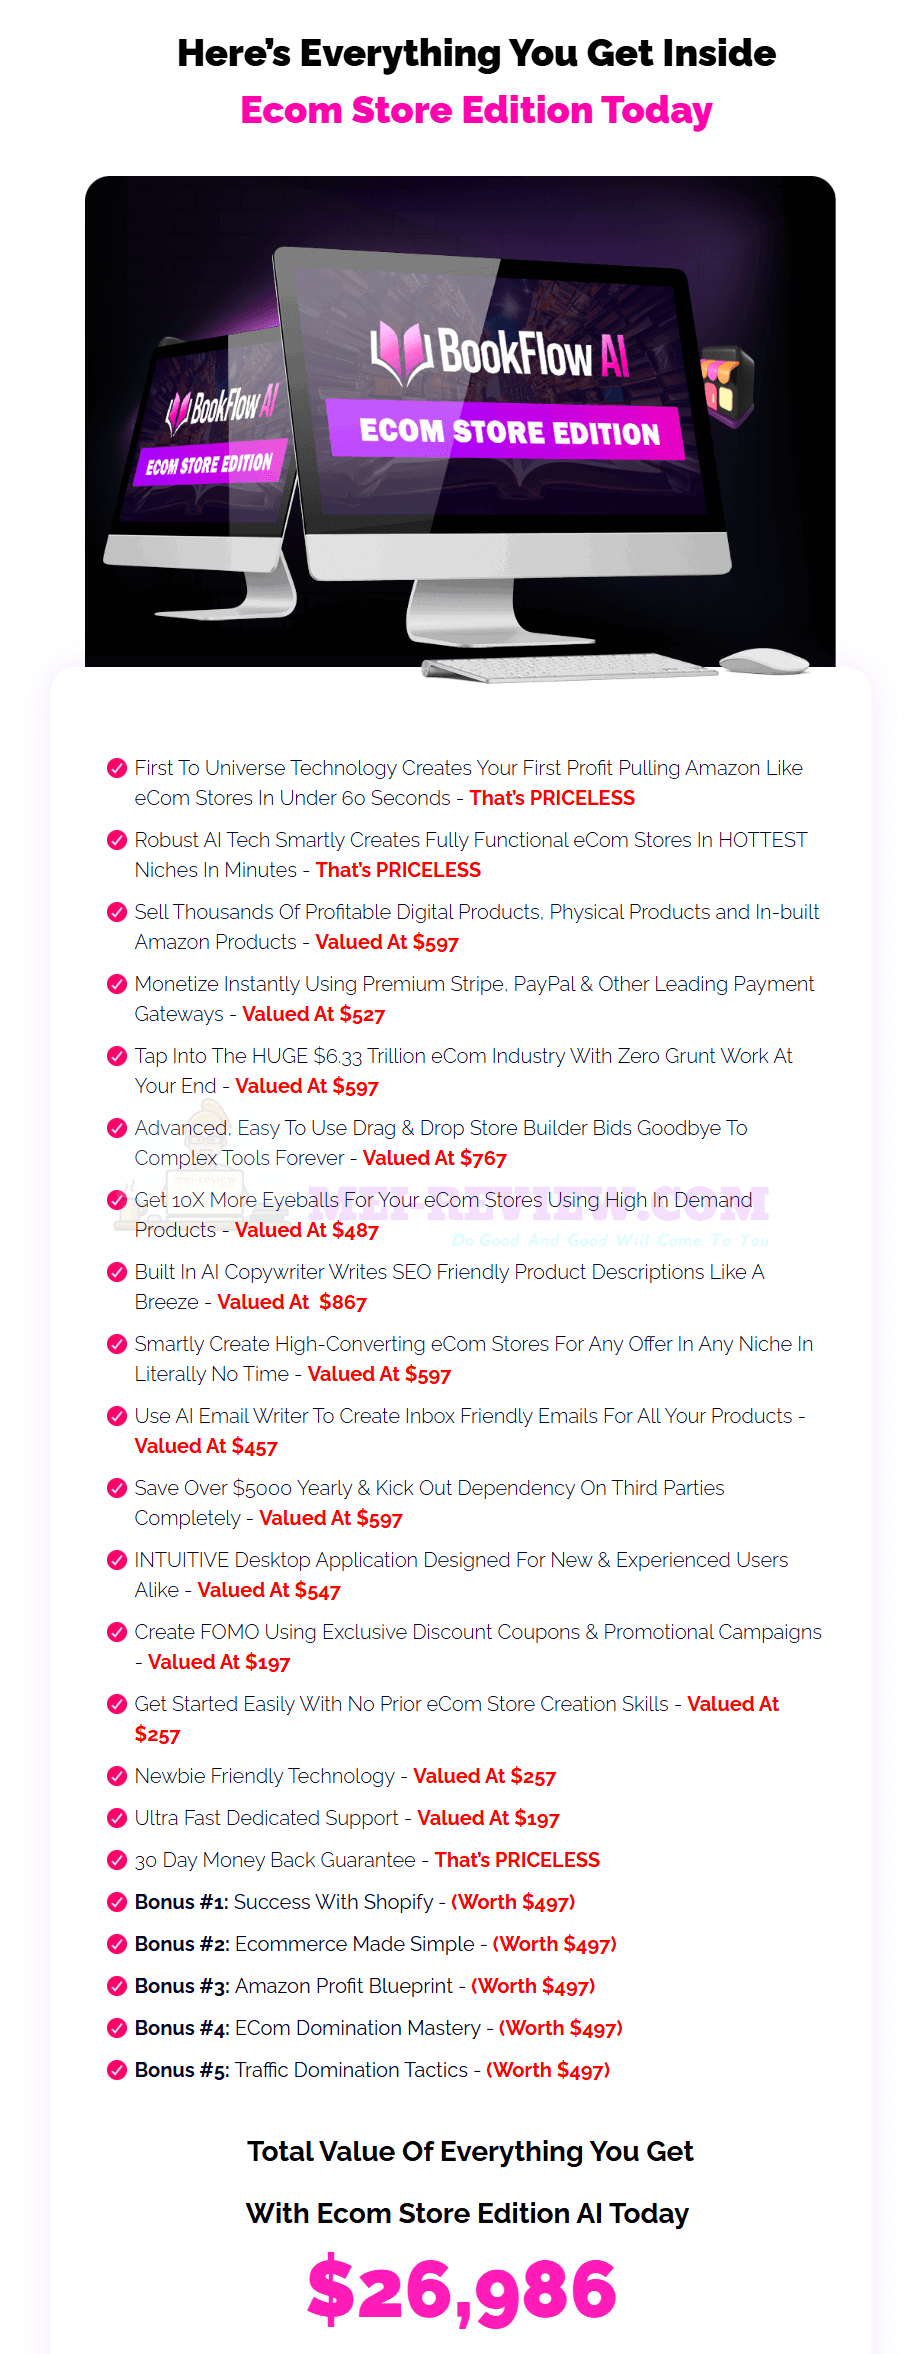Click the checkmark next to "Bonus #5"

116,2070
